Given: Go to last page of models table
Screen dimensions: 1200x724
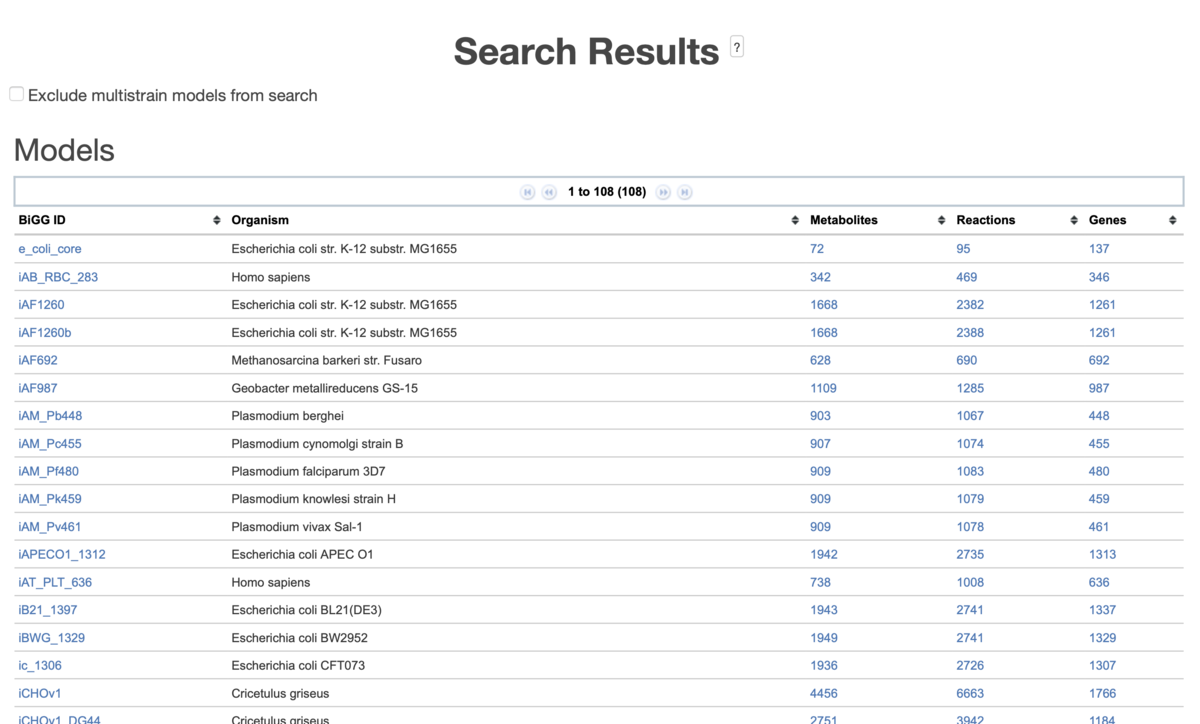Looking at the screenshot, I should coord(685,192).
